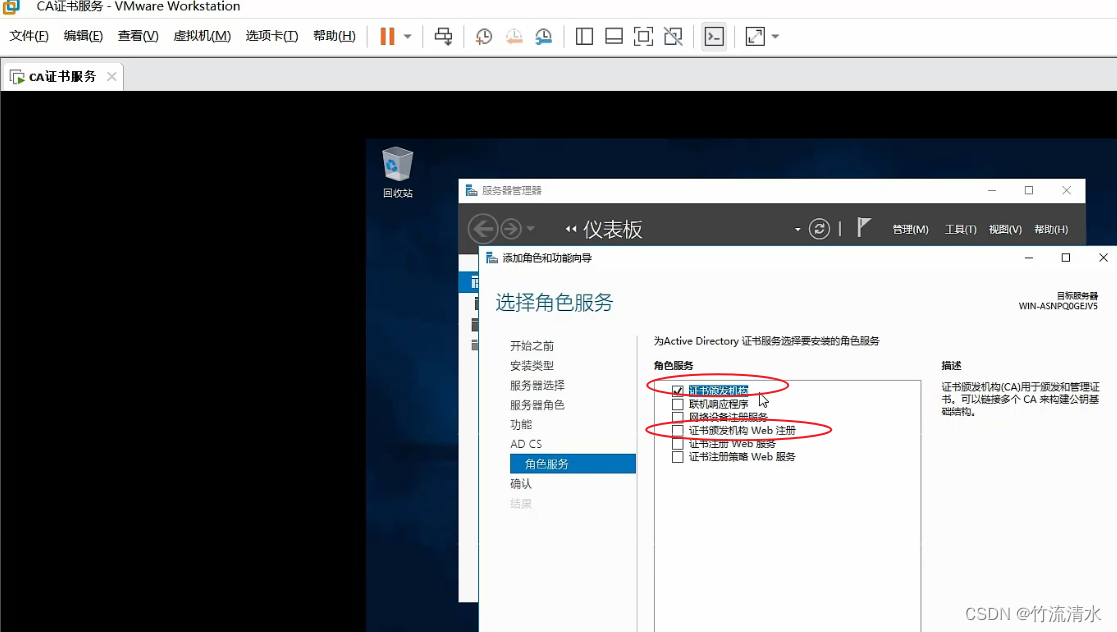Go back in Server Manager

(483, 229)
